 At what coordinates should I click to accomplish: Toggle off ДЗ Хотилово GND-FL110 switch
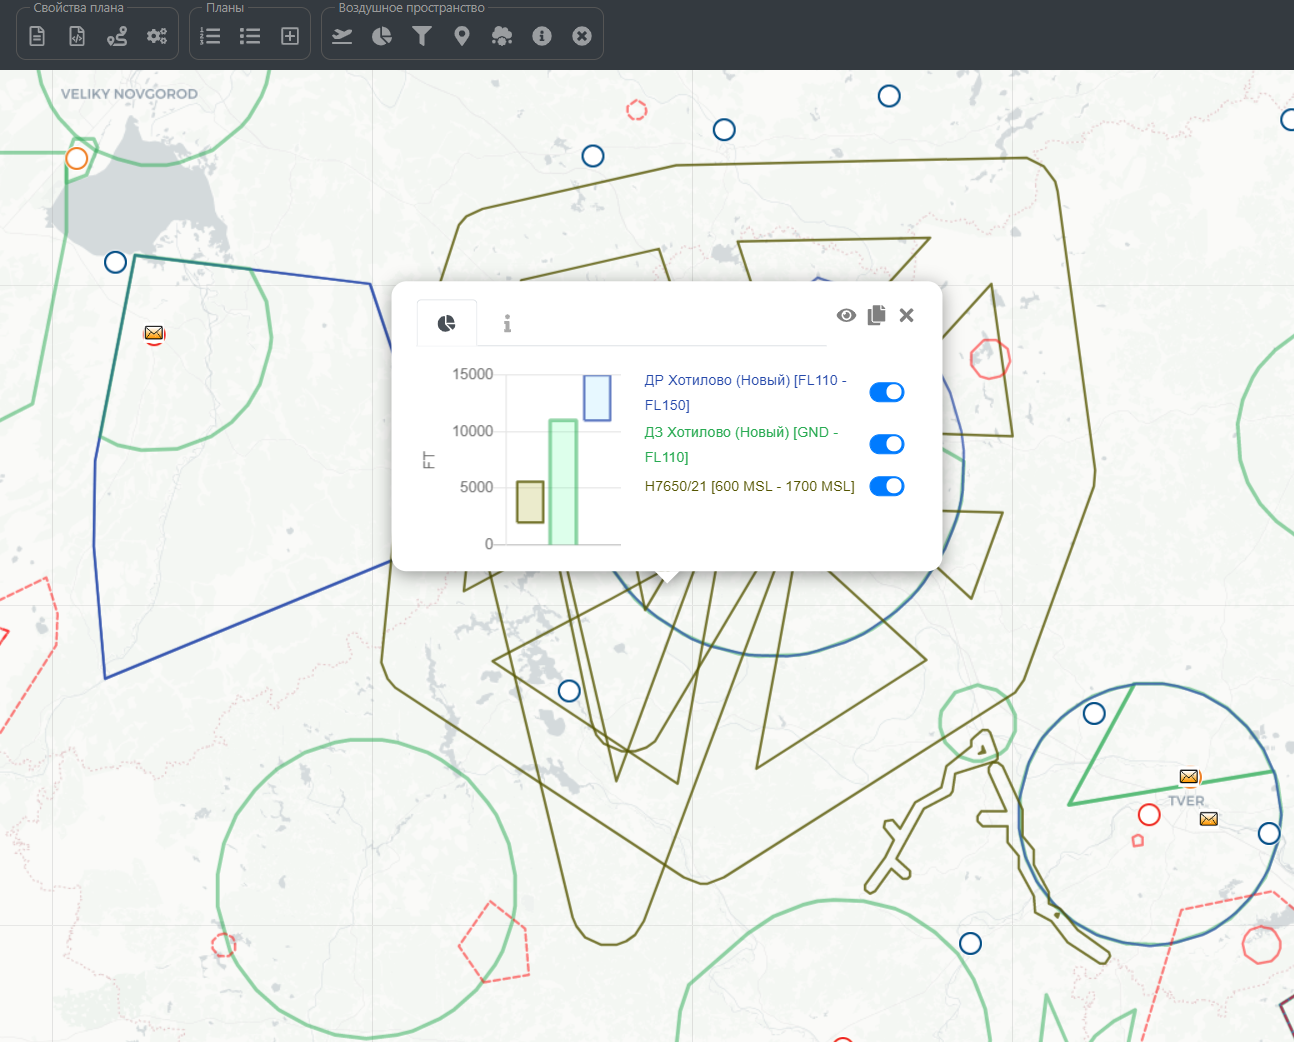[x=886, y=444]
